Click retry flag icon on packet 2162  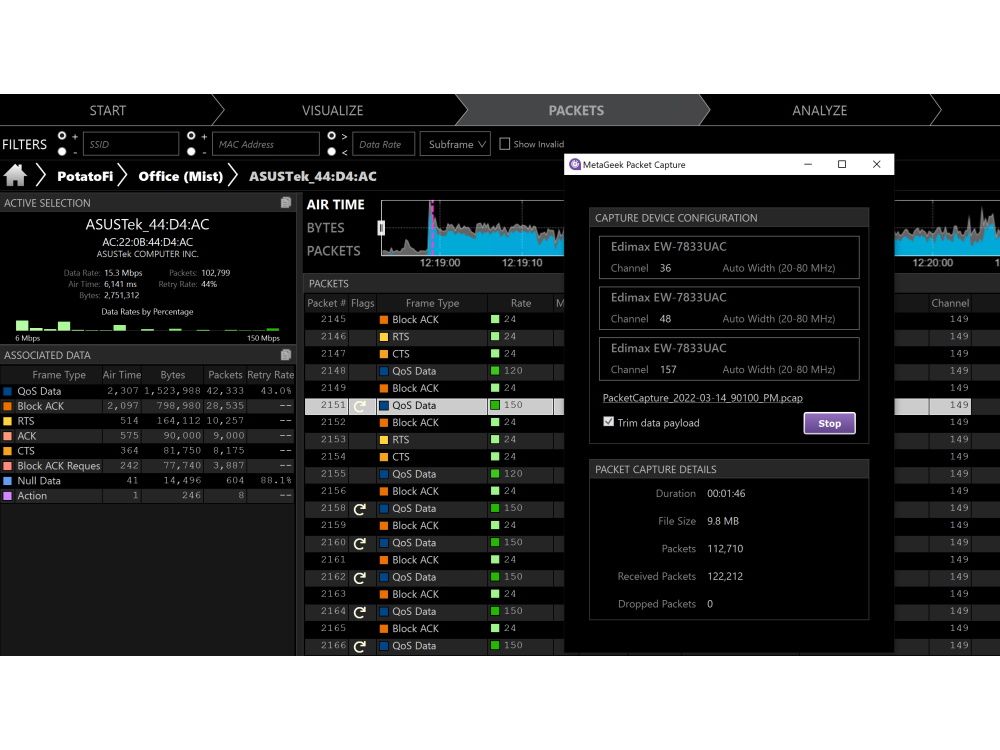[x=360, y=577]
